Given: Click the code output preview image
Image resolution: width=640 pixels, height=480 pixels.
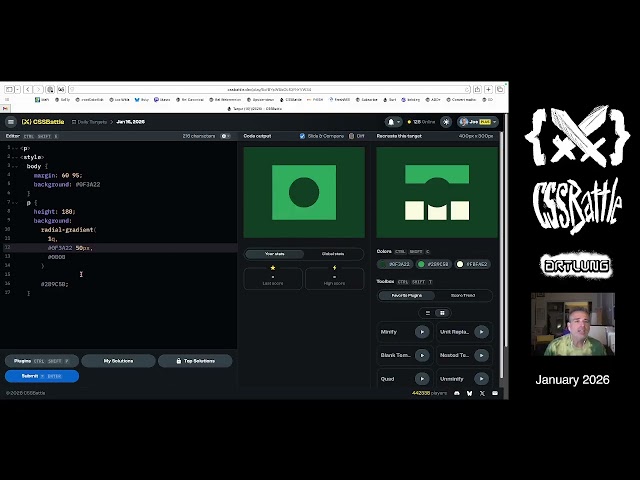Looking at the screenshot, I should (304, 192).
